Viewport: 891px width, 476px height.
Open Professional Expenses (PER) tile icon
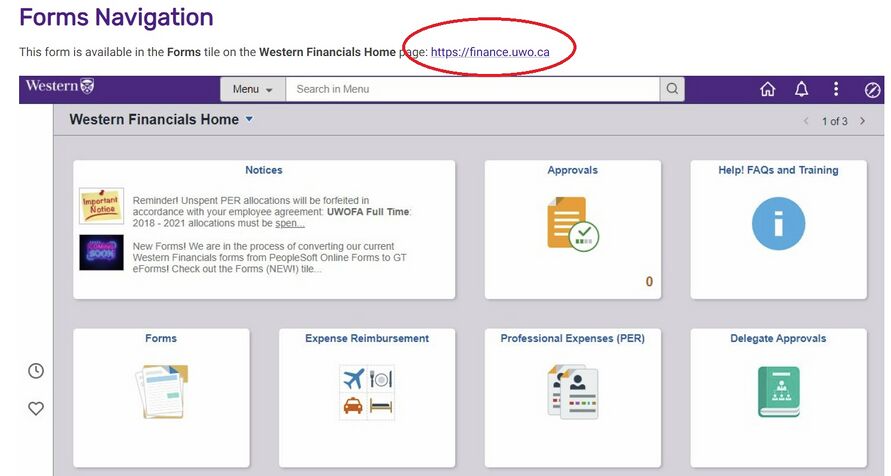coord(573,391)
